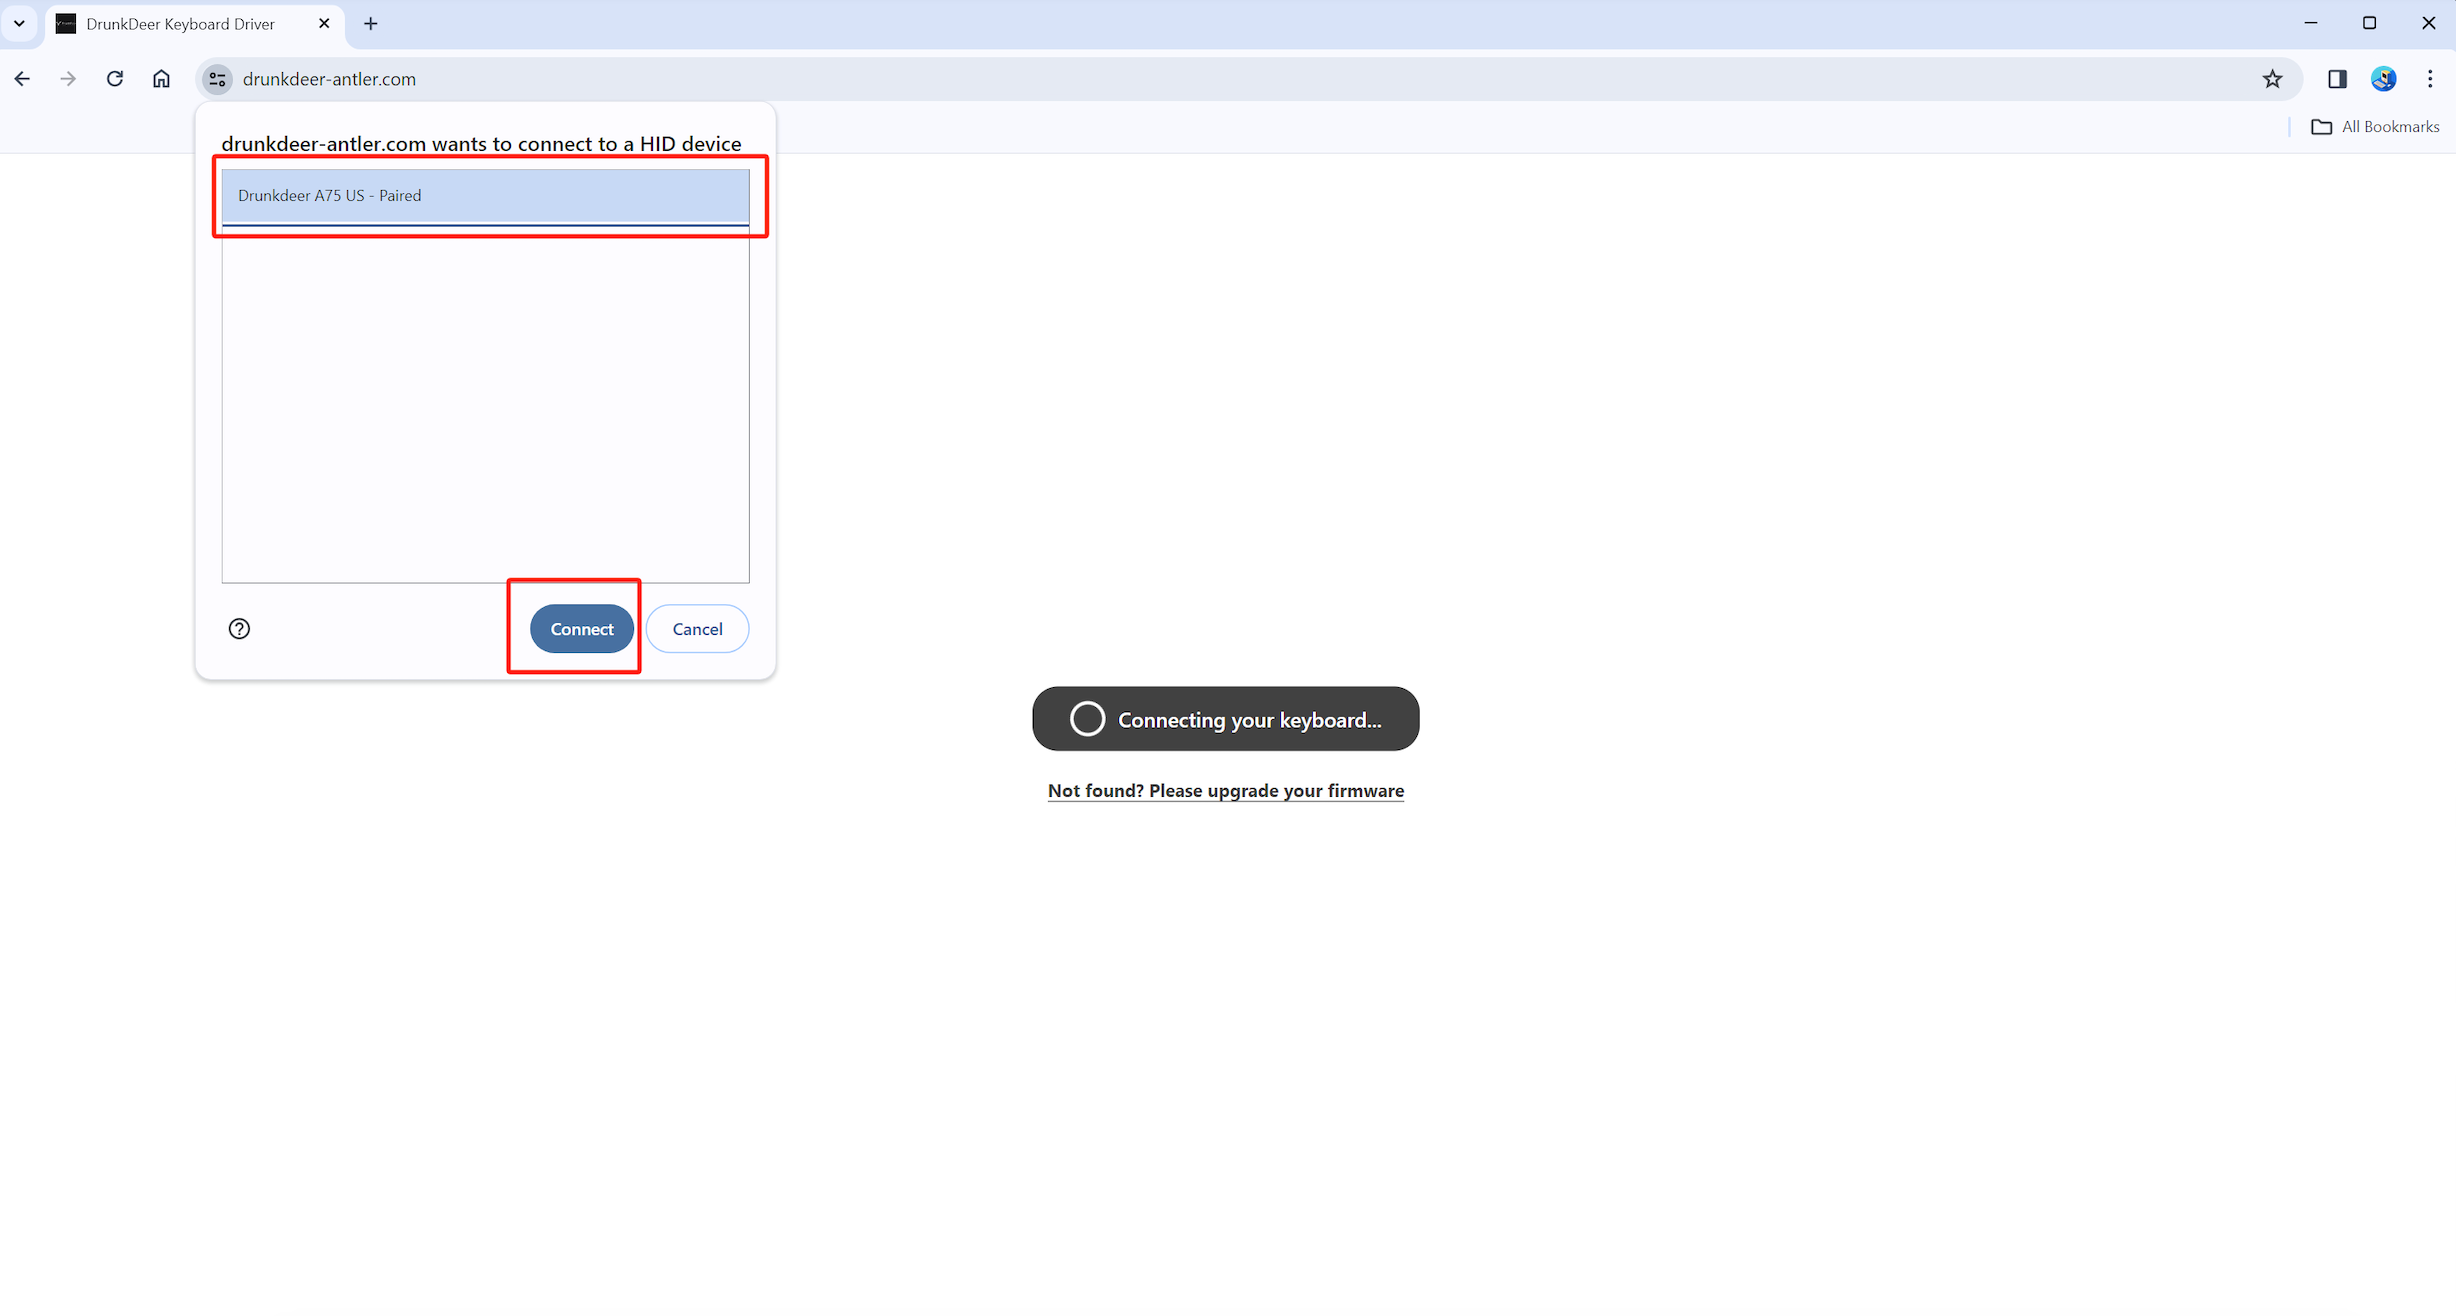Open the upgrade your firmware link
The image size is (2456, 1316).
[1226, 791]
